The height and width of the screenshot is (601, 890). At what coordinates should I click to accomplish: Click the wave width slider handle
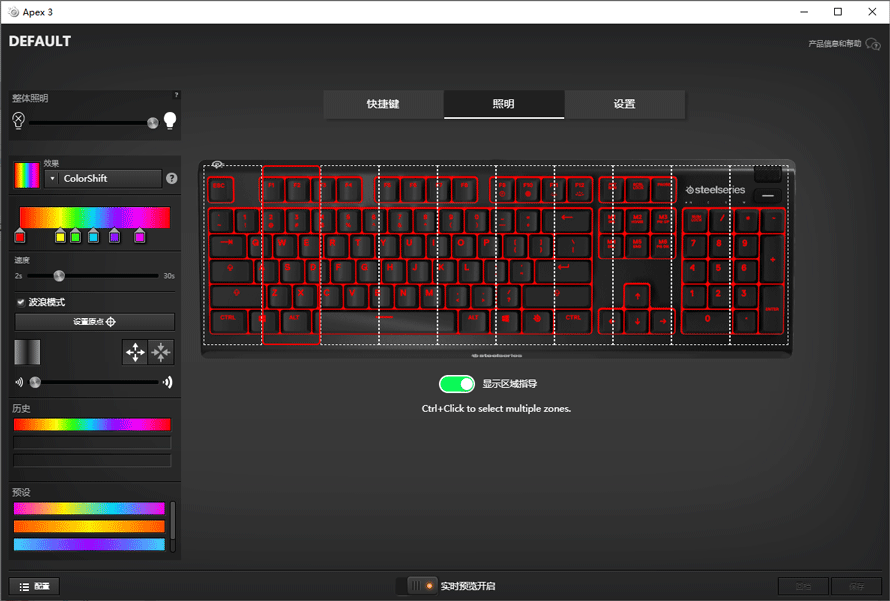35,382
